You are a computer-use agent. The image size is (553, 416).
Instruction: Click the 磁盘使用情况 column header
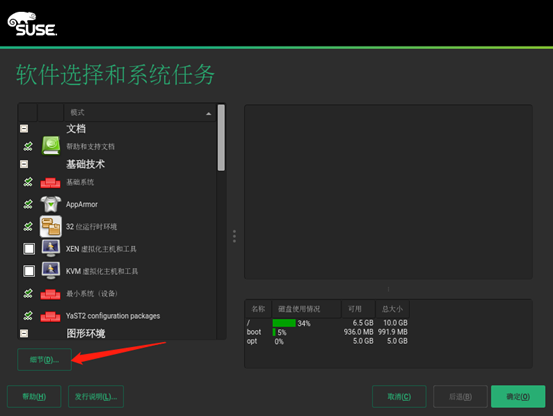[x=306, y=309]
